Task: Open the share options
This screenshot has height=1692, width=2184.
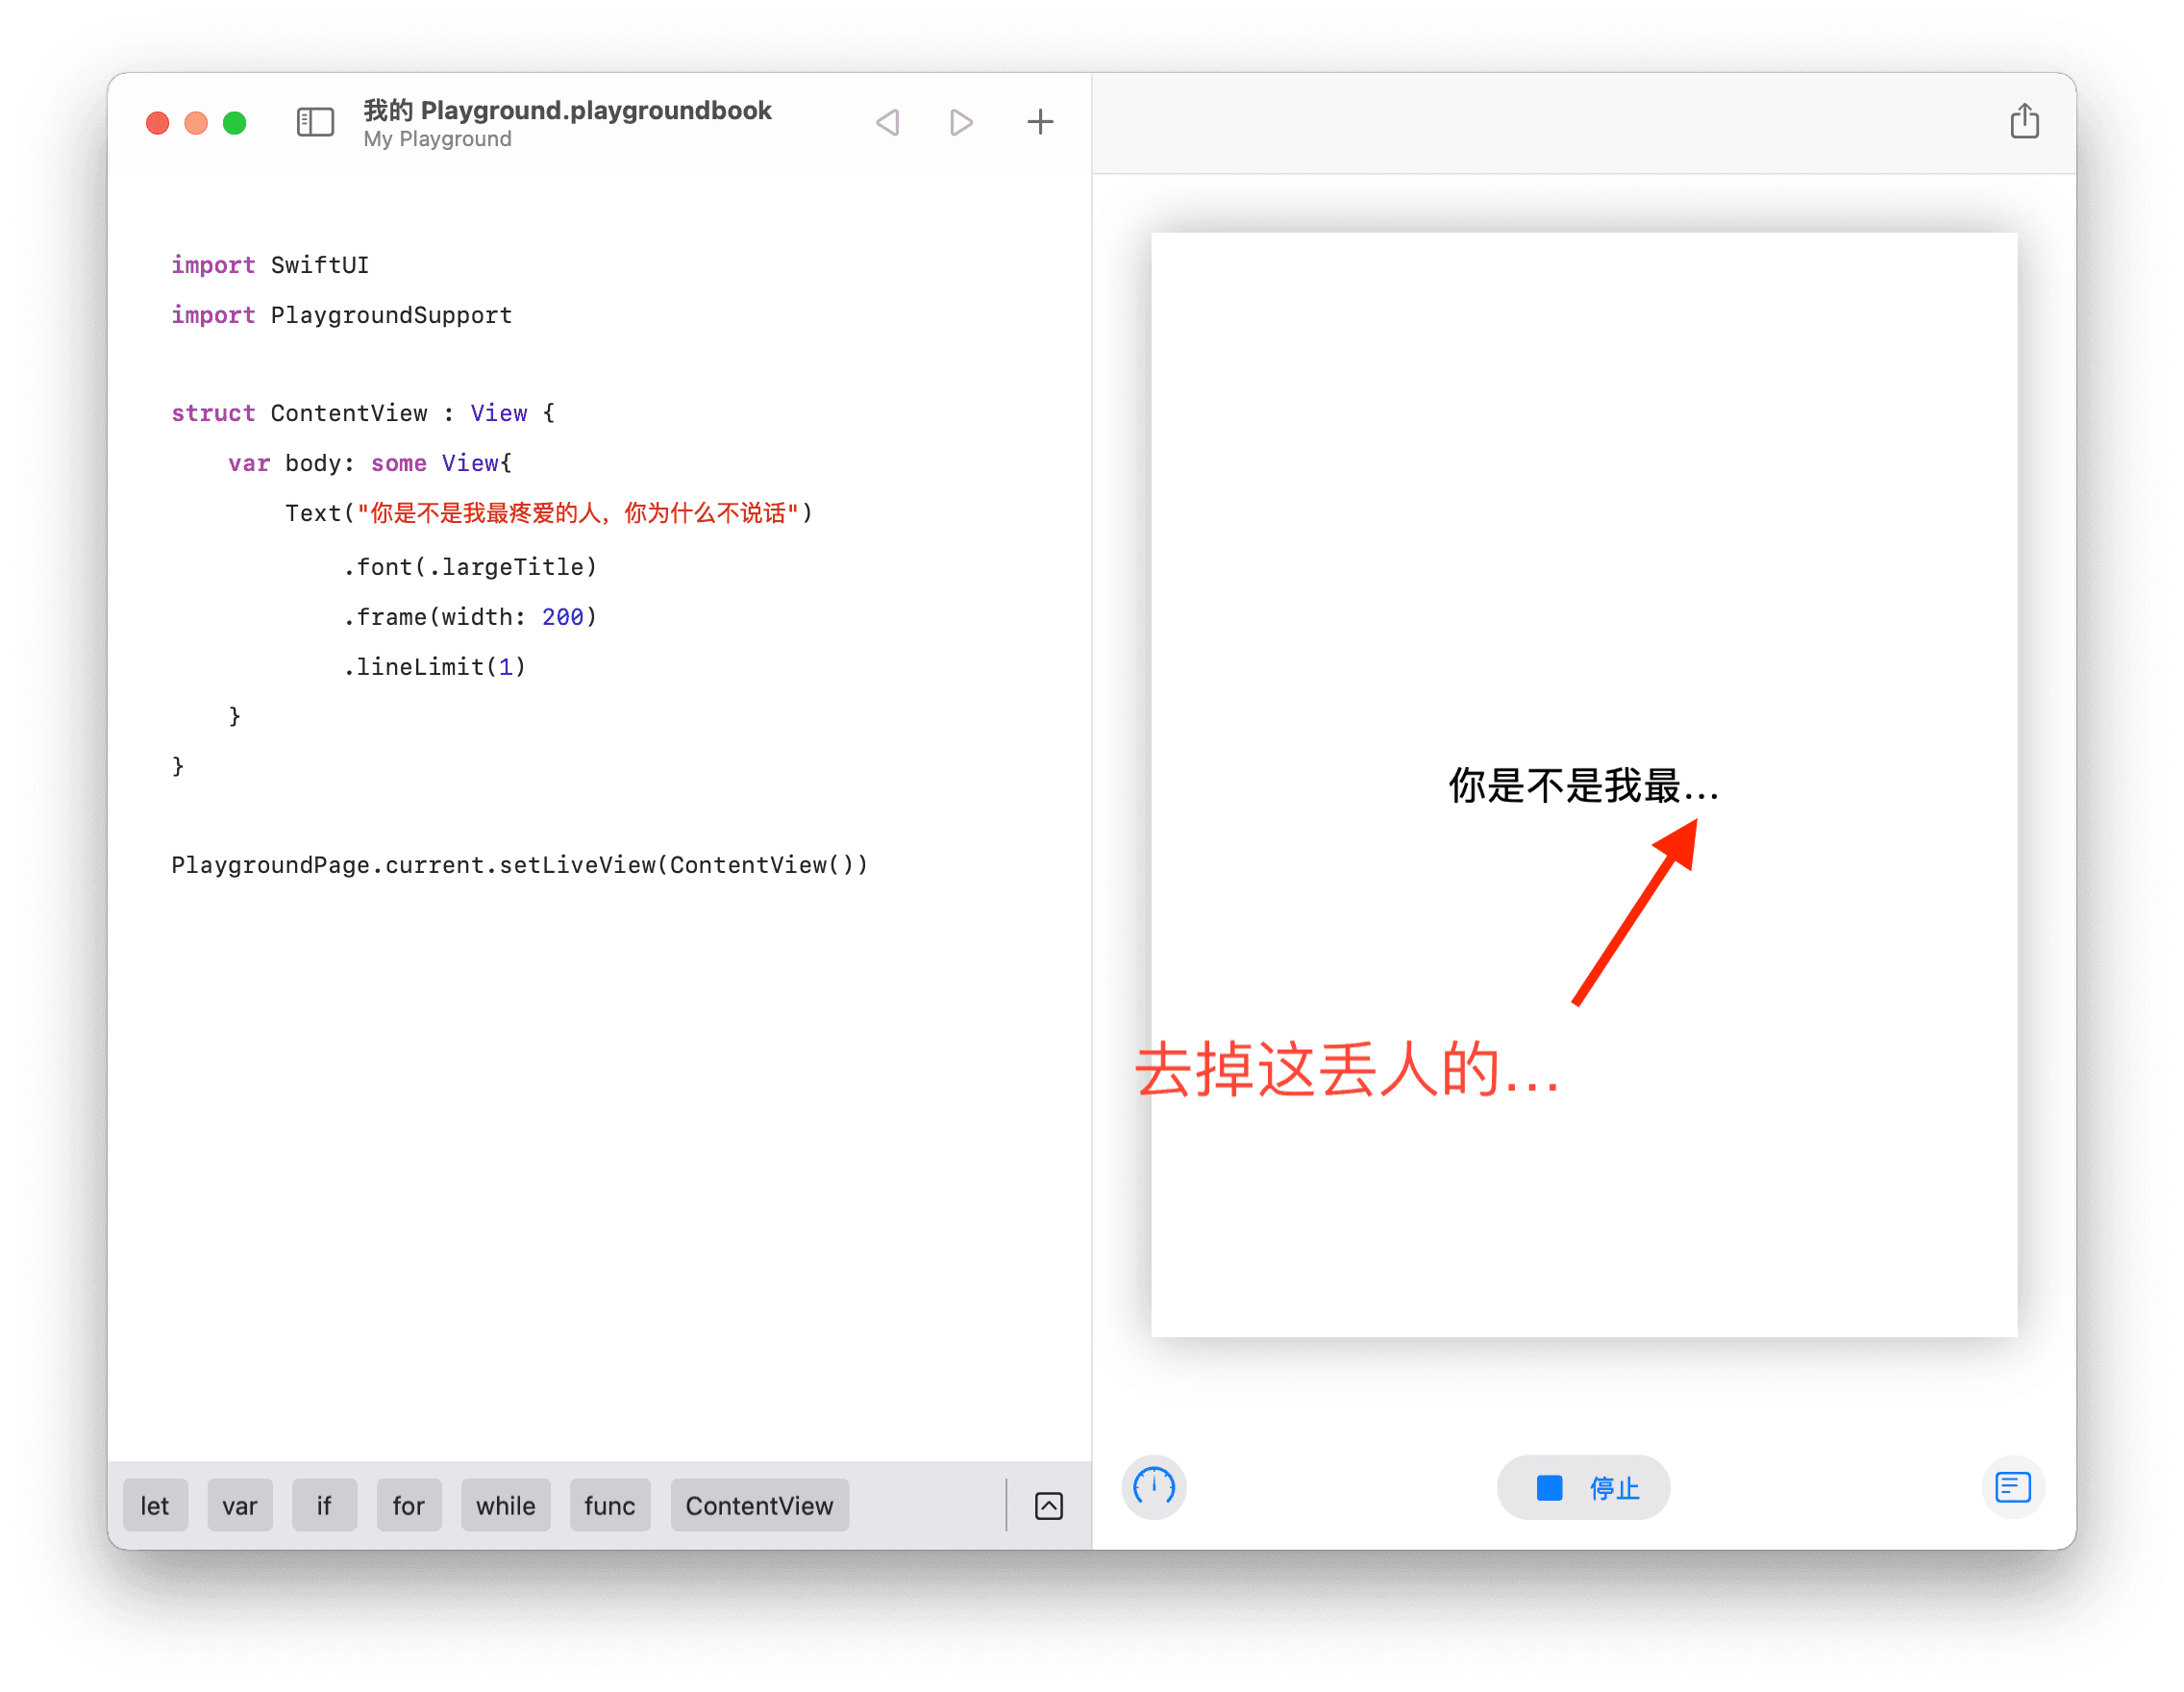Action: tap(2026, 120)
